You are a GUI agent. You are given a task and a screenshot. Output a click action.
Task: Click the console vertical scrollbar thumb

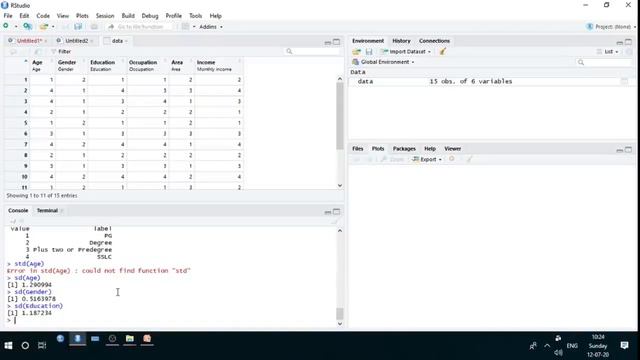(x=340, y=313)
